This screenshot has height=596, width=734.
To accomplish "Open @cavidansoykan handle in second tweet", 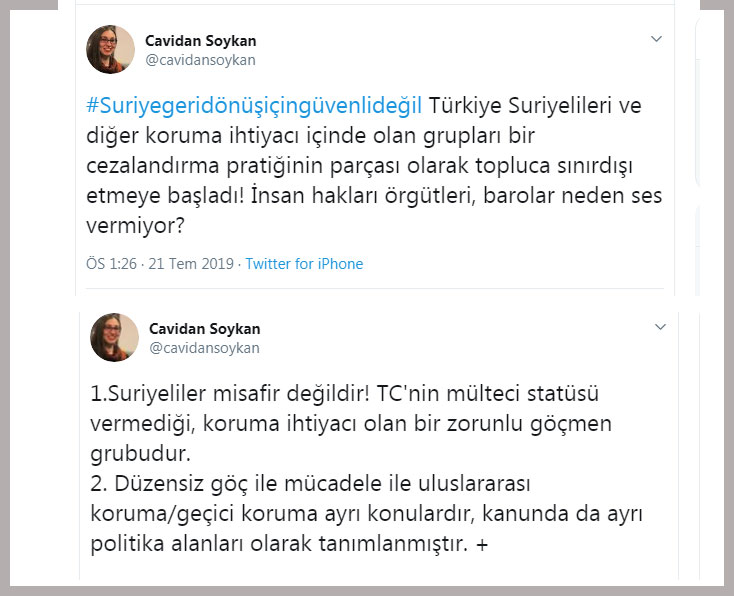I will click(203, 348).
